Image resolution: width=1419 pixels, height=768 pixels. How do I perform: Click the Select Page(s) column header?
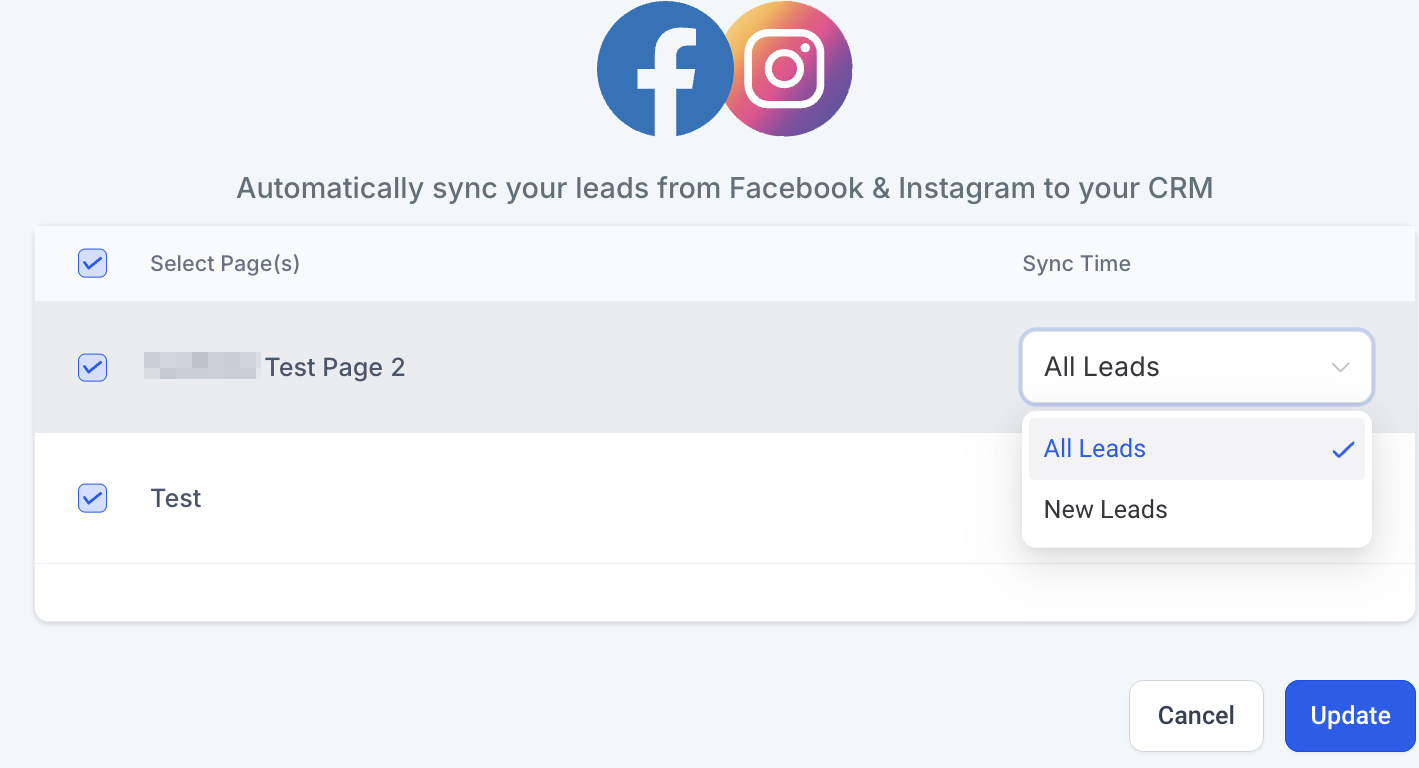point(225,264)
